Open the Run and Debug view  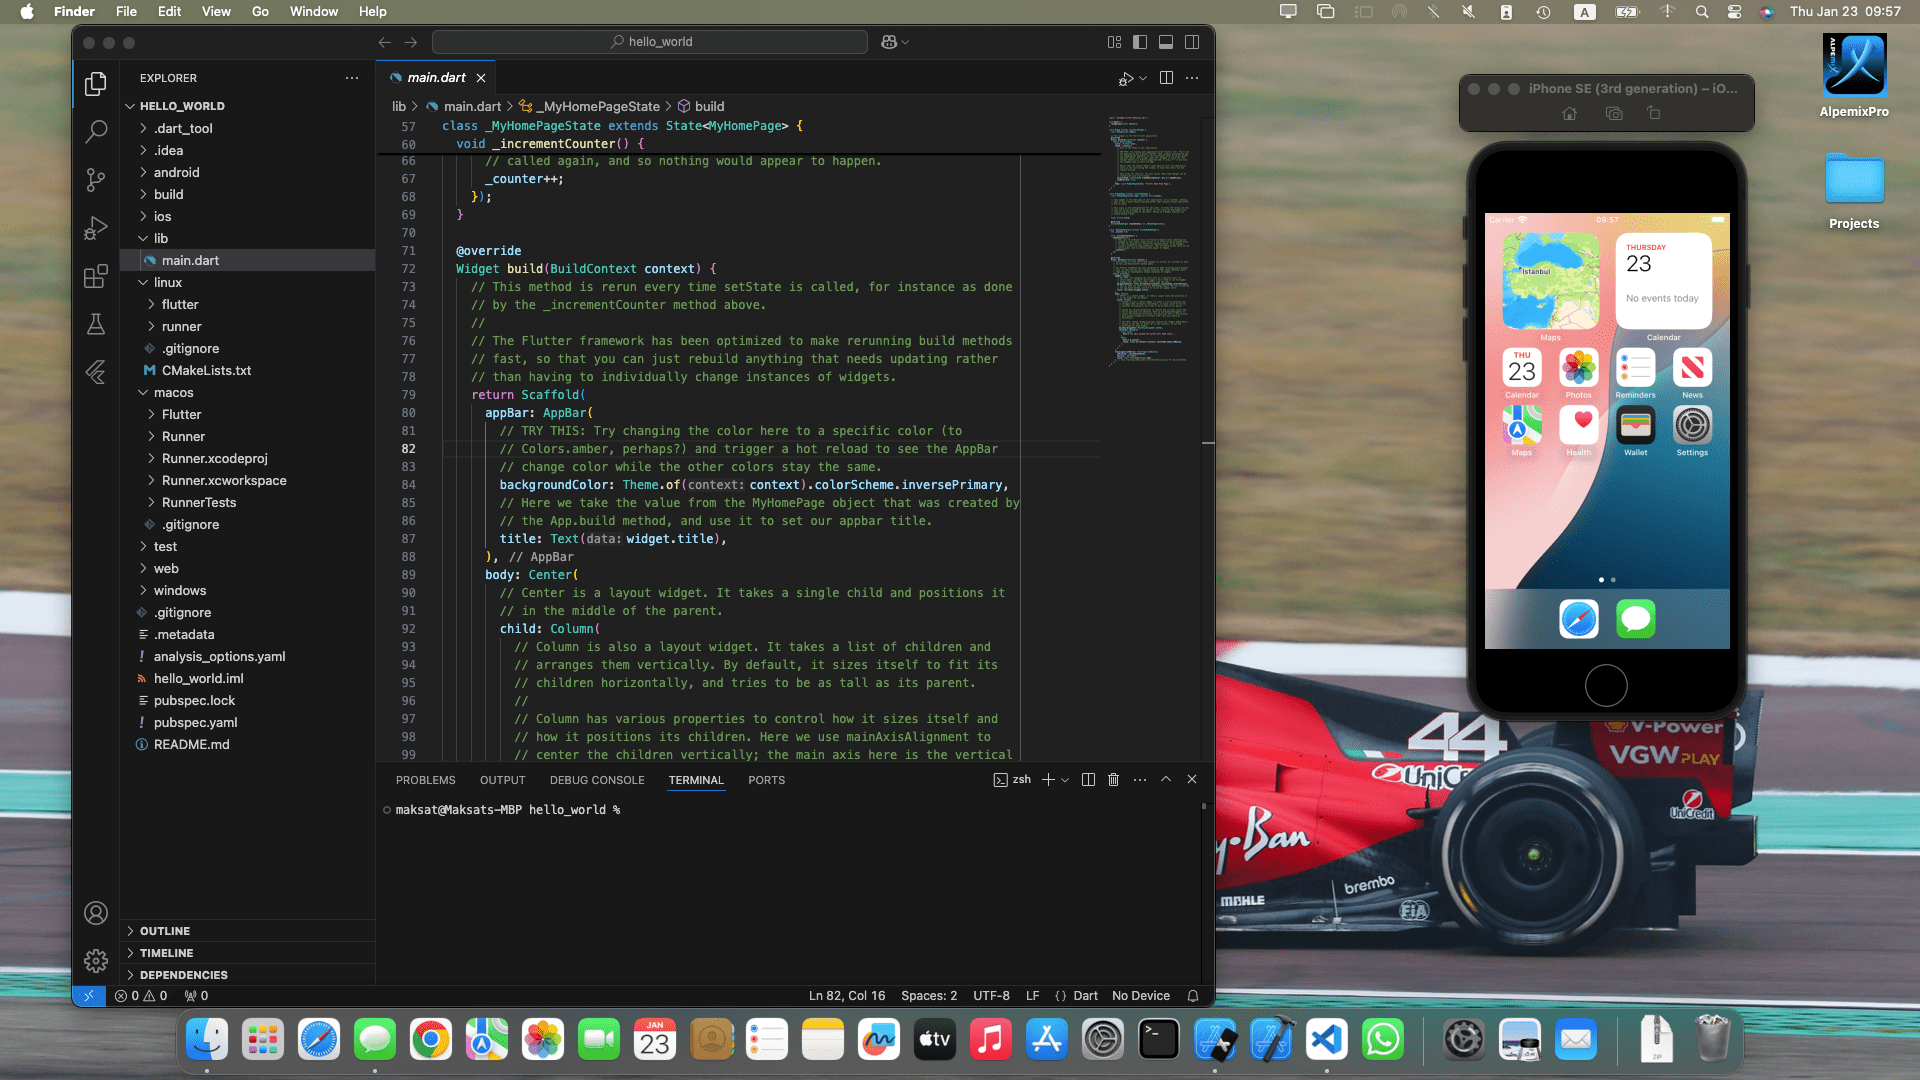point(95,228)
